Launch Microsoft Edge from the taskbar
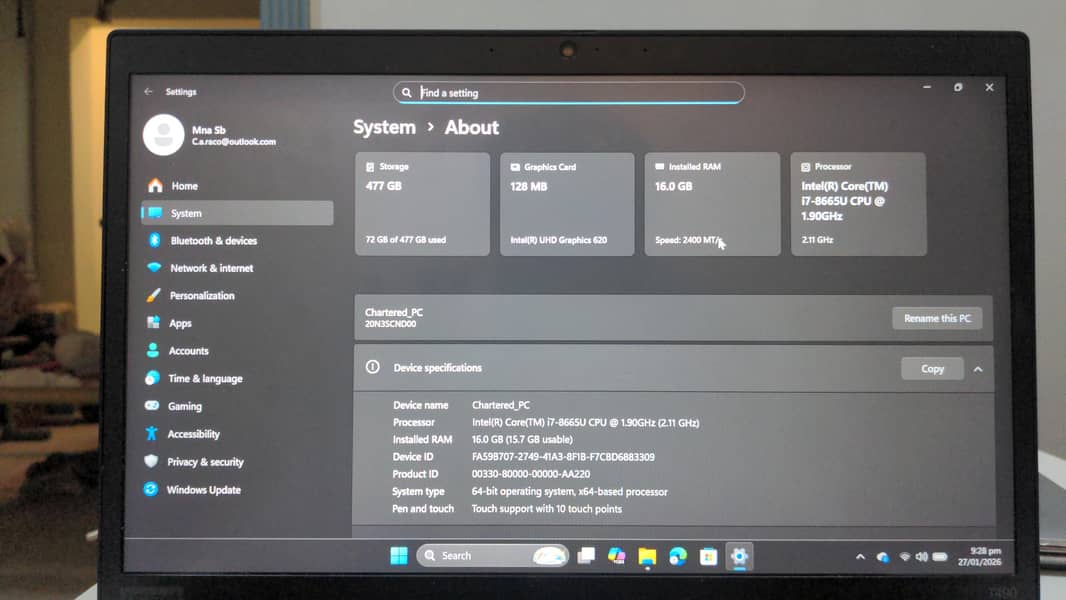Screen dimensions: 1066x600 pos(678,556)
